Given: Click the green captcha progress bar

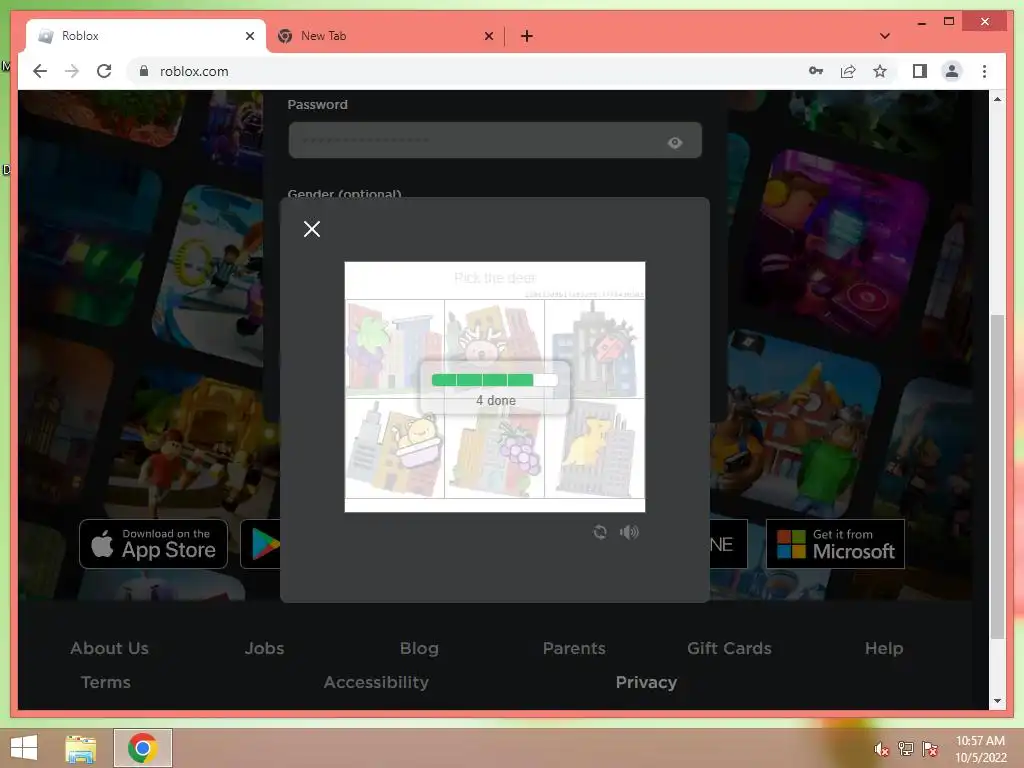Looking at the screenshot, I should (x=494, y=380).
